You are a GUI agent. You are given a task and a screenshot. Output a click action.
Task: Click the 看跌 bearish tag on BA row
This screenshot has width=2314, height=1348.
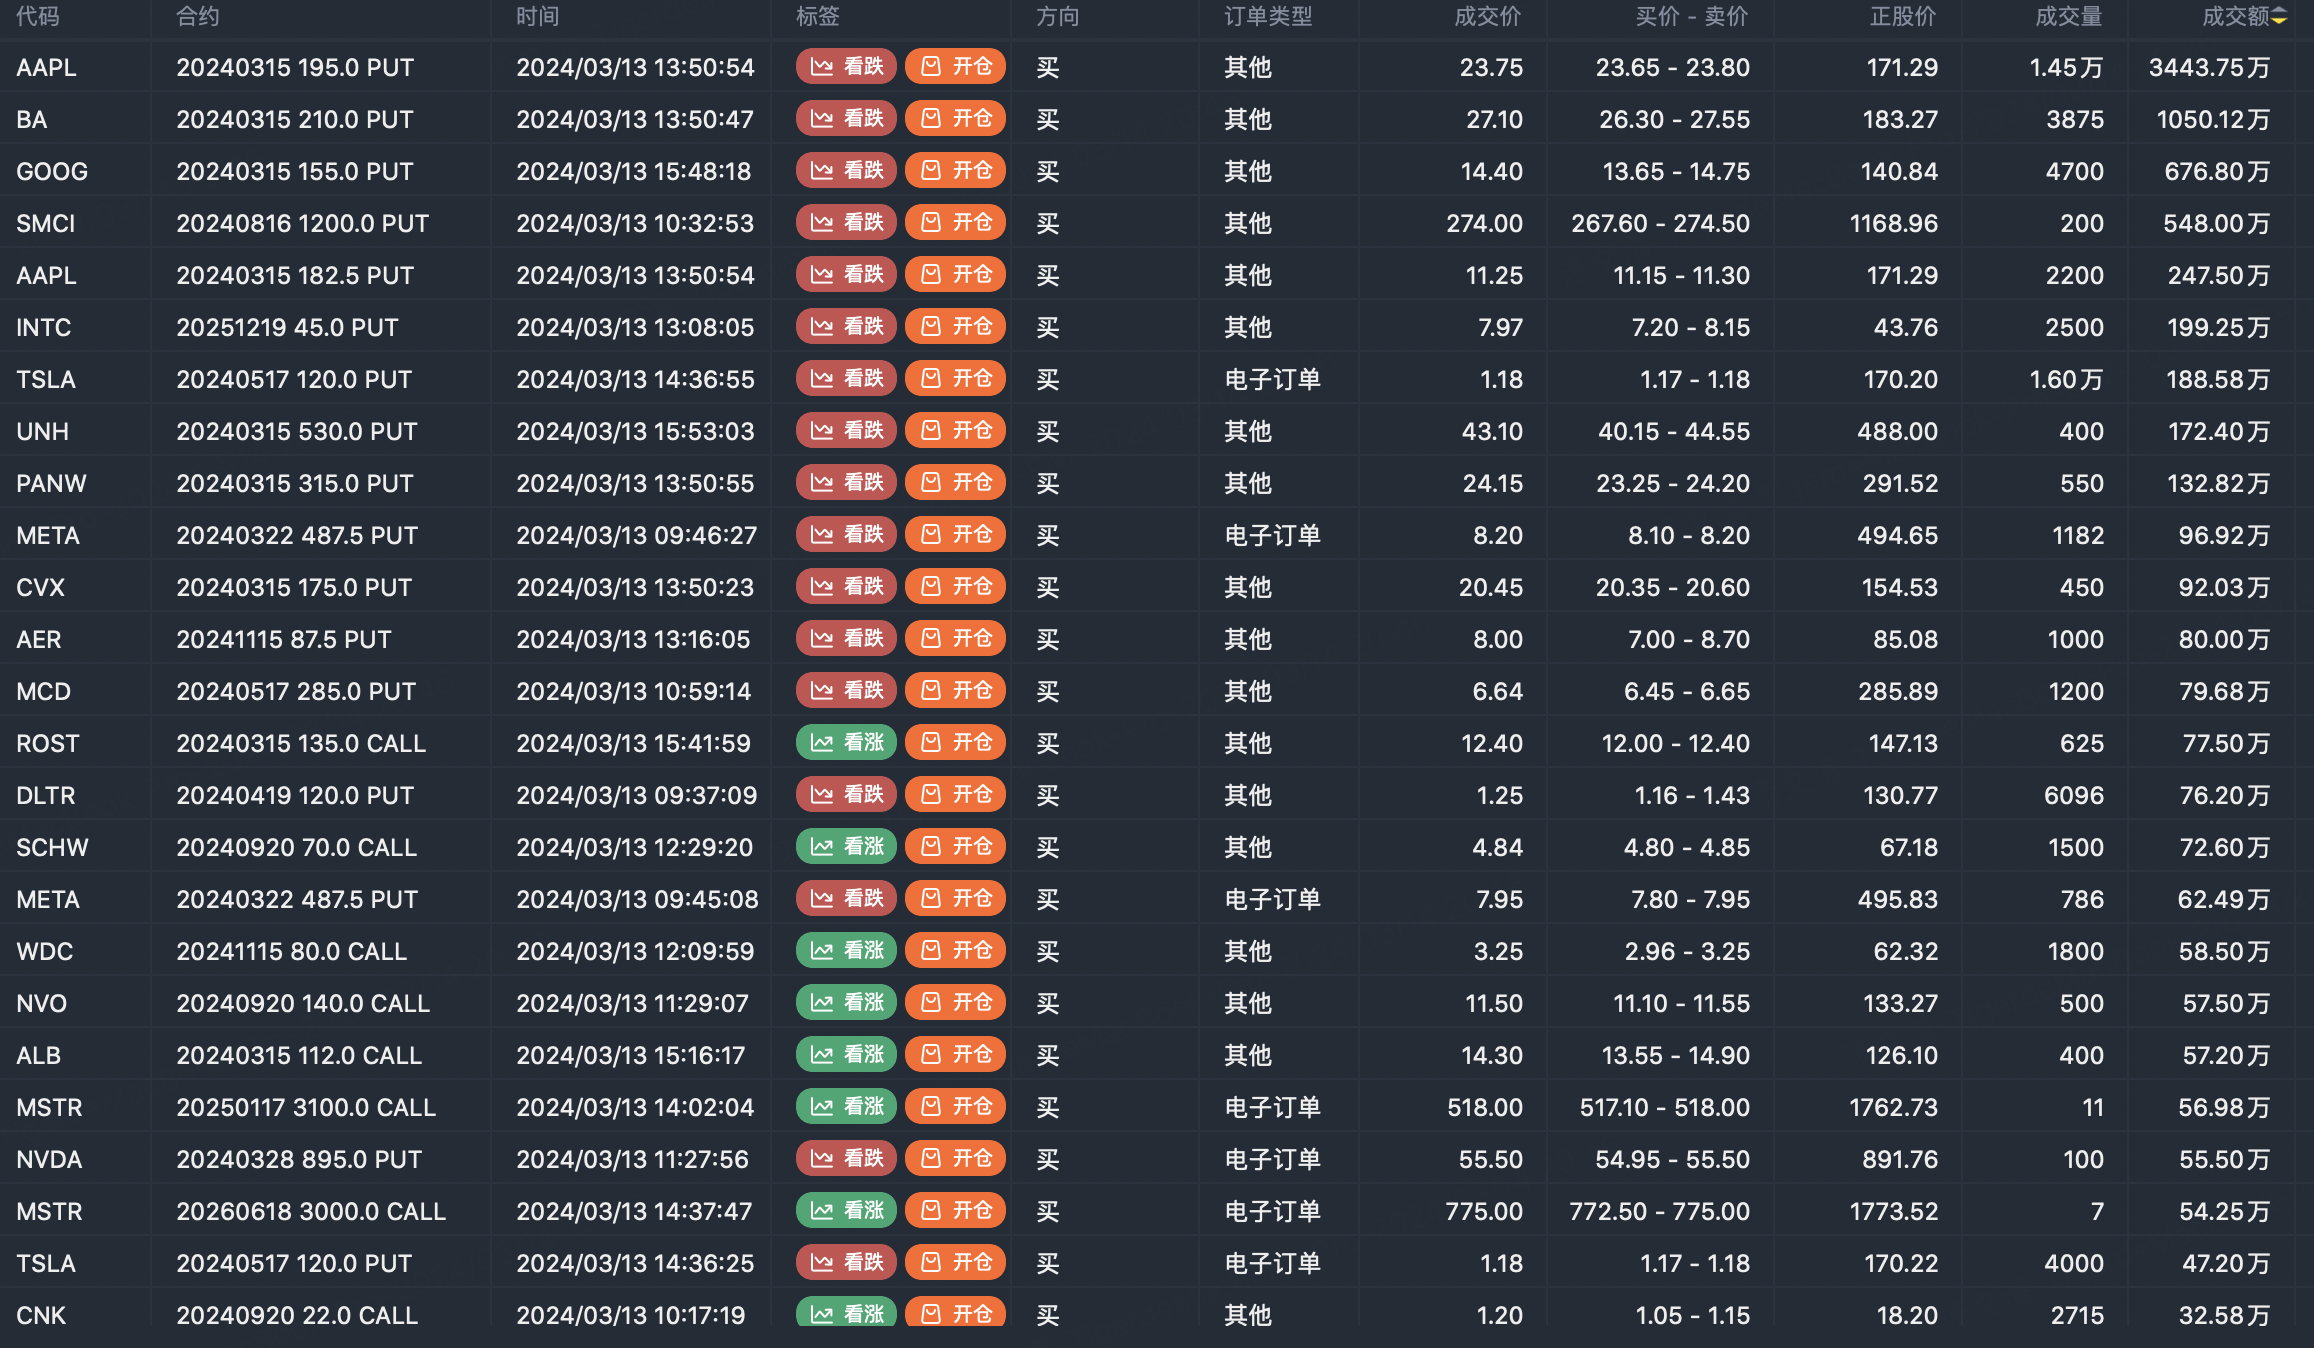coord(846,119)
